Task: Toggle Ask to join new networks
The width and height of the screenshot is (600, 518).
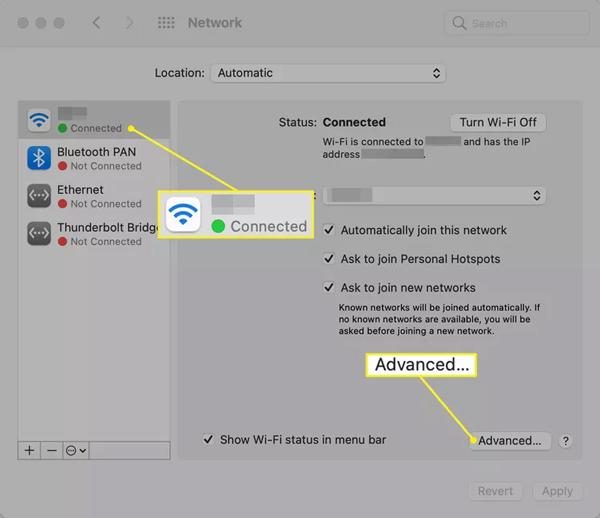Action: (x=329, y=287)
